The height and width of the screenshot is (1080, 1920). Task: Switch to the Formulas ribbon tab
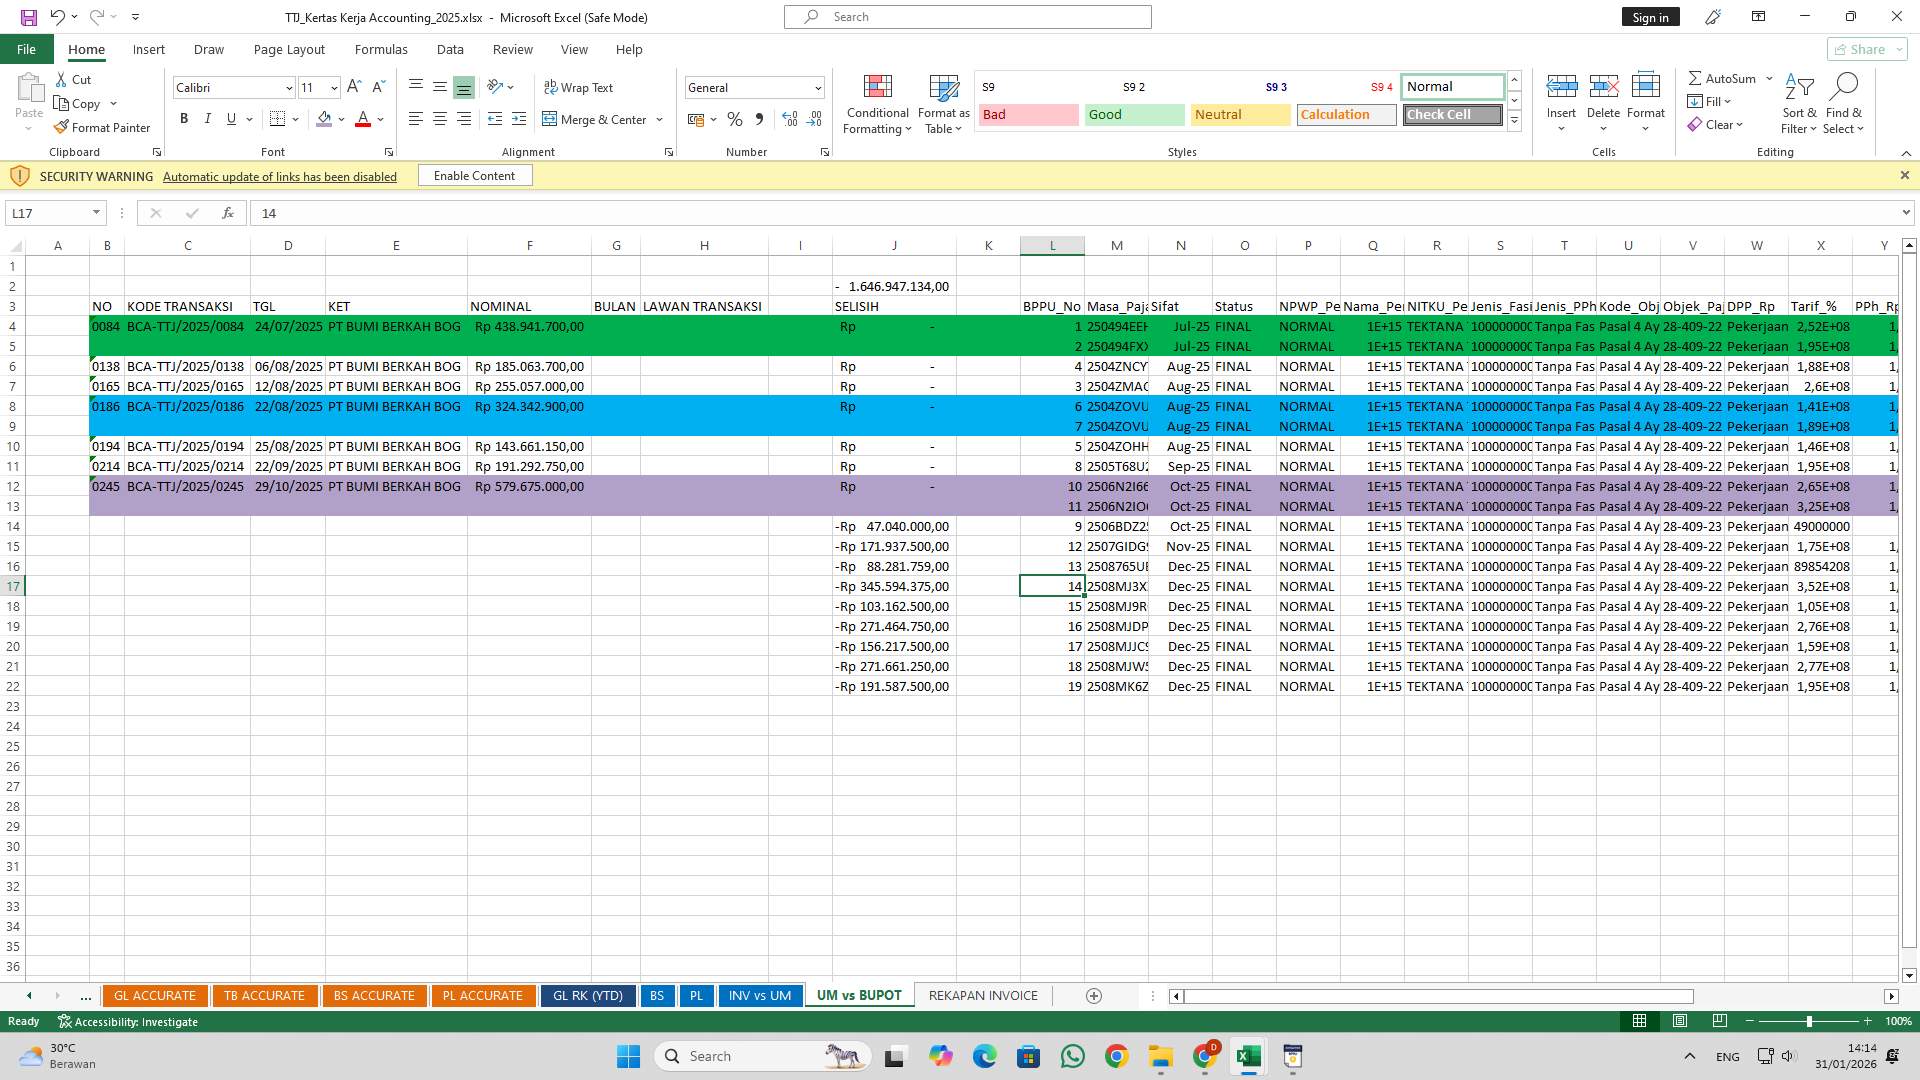(381, 49)
